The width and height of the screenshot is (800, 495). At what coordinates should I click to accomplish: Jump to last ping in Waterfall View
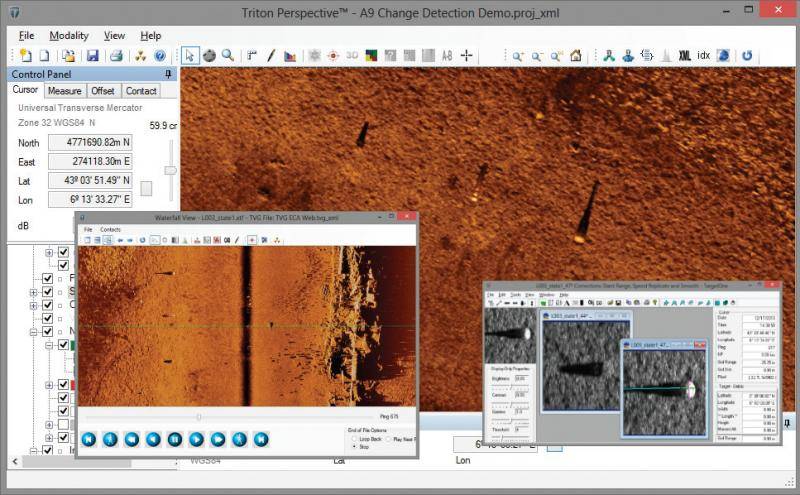click(x=261, y=439)
